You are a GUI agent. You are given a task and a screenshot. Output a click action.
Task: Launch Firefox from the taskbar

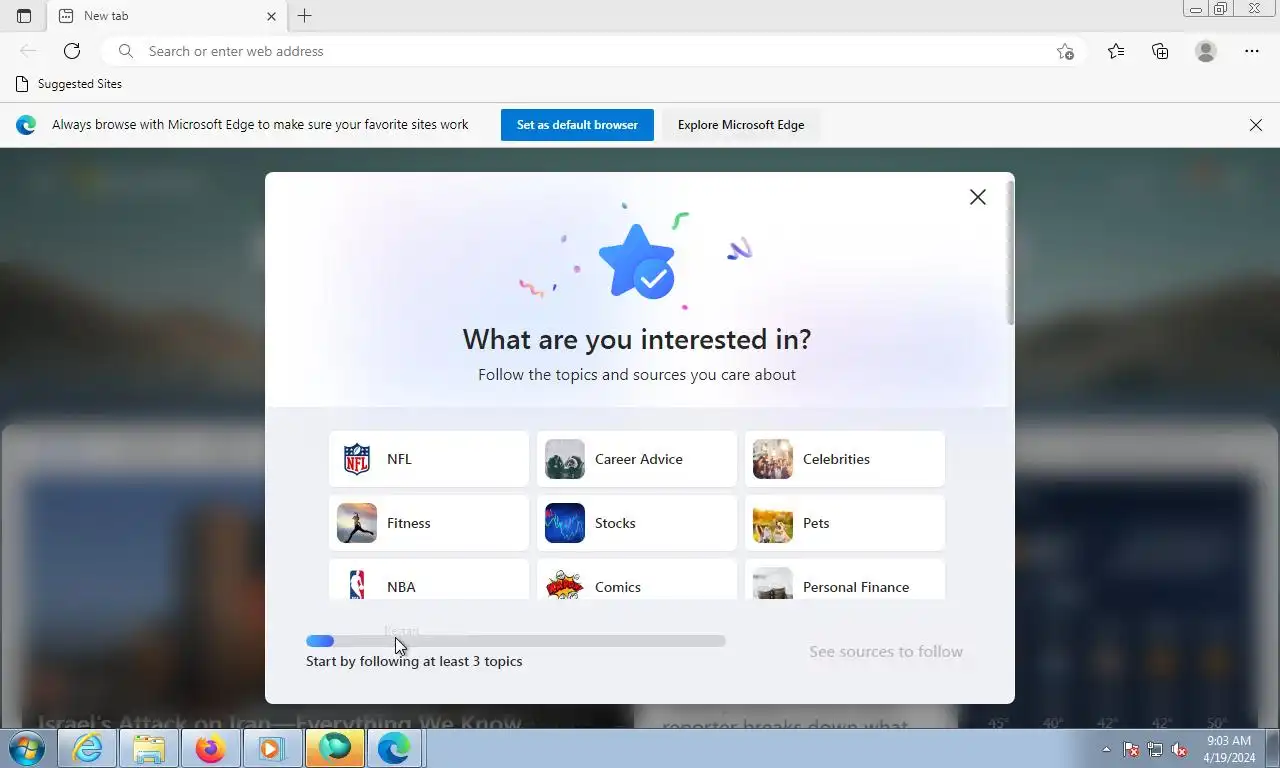coord(211,748)
